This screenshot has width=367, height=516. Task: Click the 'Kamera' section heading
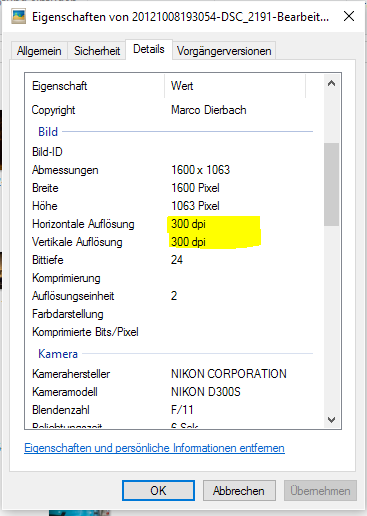click(58, 354)
